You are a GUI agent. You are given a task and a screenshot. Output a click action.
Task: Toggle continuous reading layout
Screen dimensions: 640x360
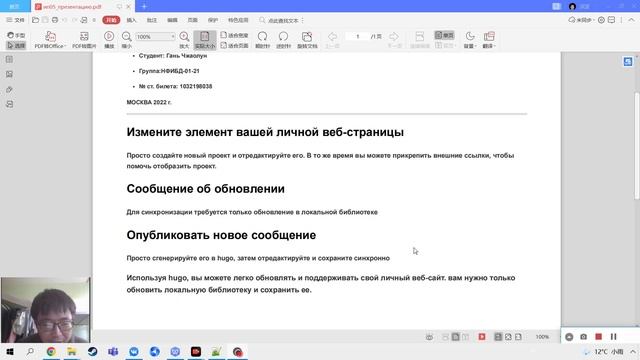pos(420,40)
